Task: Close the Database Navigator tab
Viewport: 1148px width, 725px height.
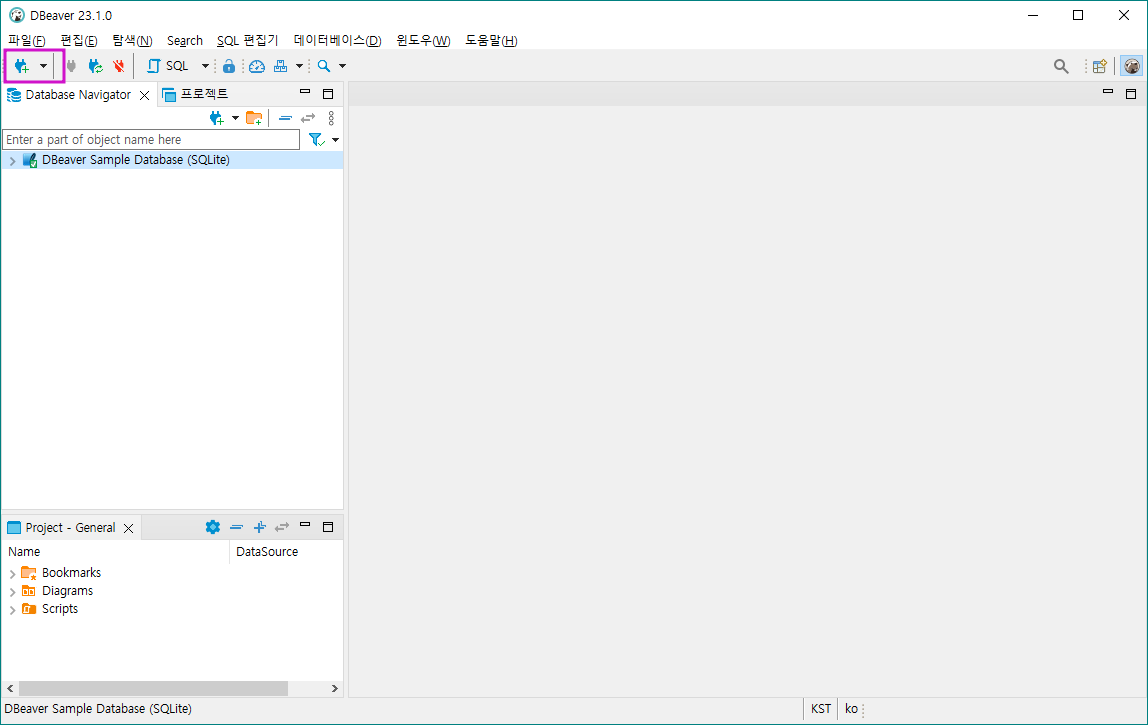Action: coord(144,95)
